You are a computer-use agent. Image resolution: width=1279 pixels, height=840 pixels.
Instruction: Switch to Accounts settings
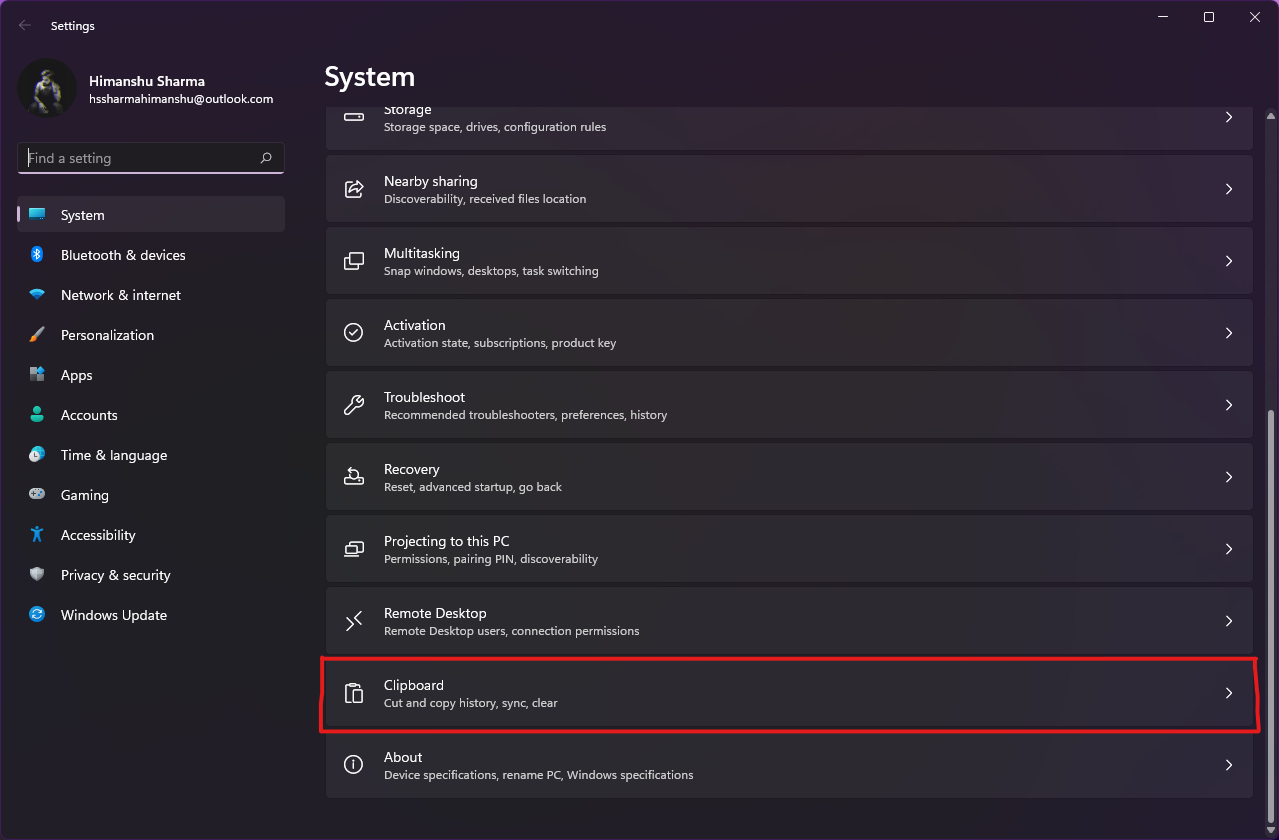pyautogui.click(x=151, y=415)
